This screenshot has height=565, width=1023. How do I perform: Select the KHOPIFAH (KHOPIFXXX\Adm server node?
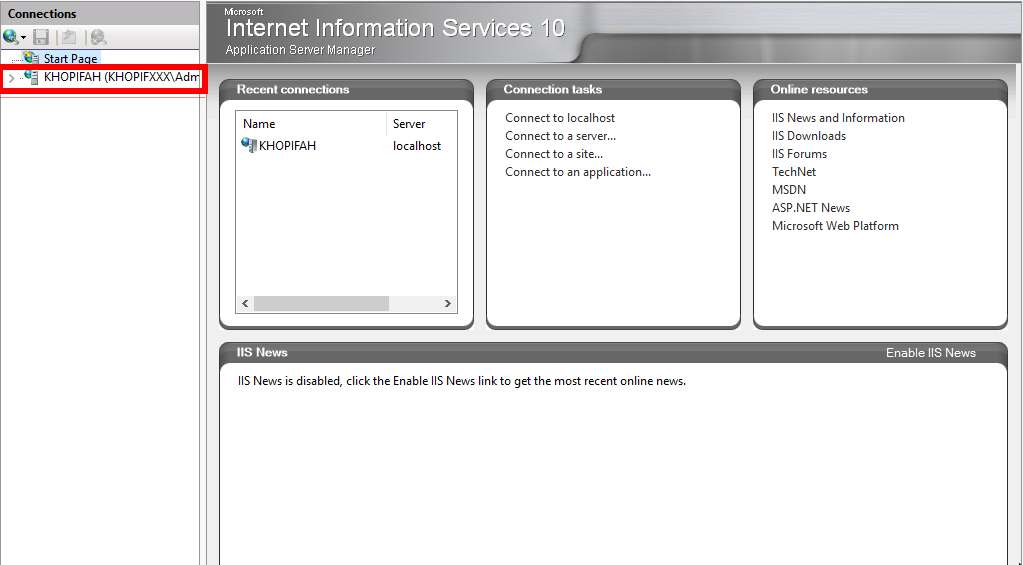(121, 77)
